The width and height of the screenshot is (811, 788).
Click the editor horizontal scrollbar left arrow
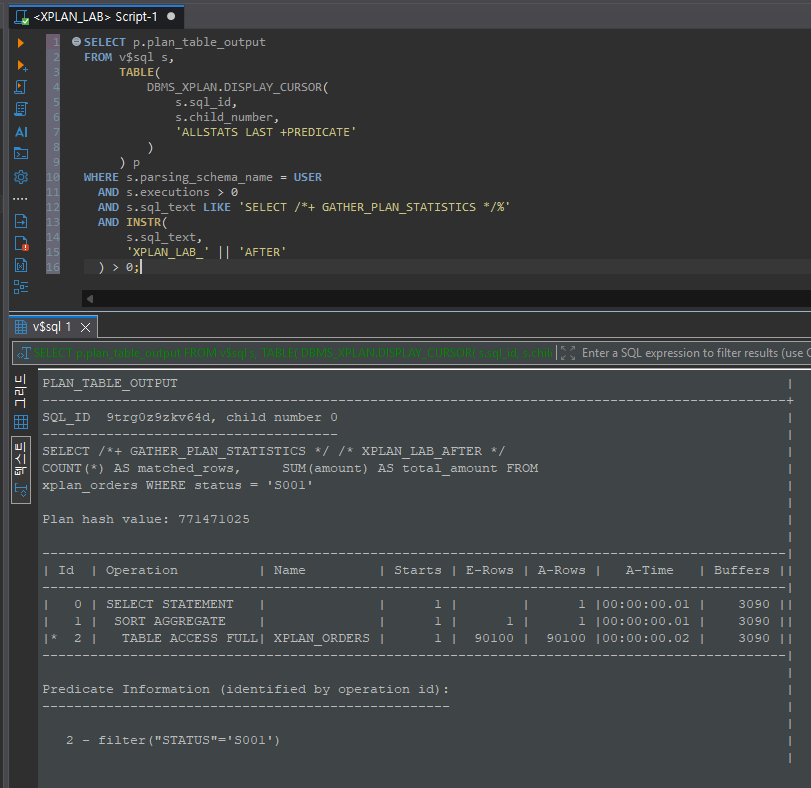(x=90, y=298)
